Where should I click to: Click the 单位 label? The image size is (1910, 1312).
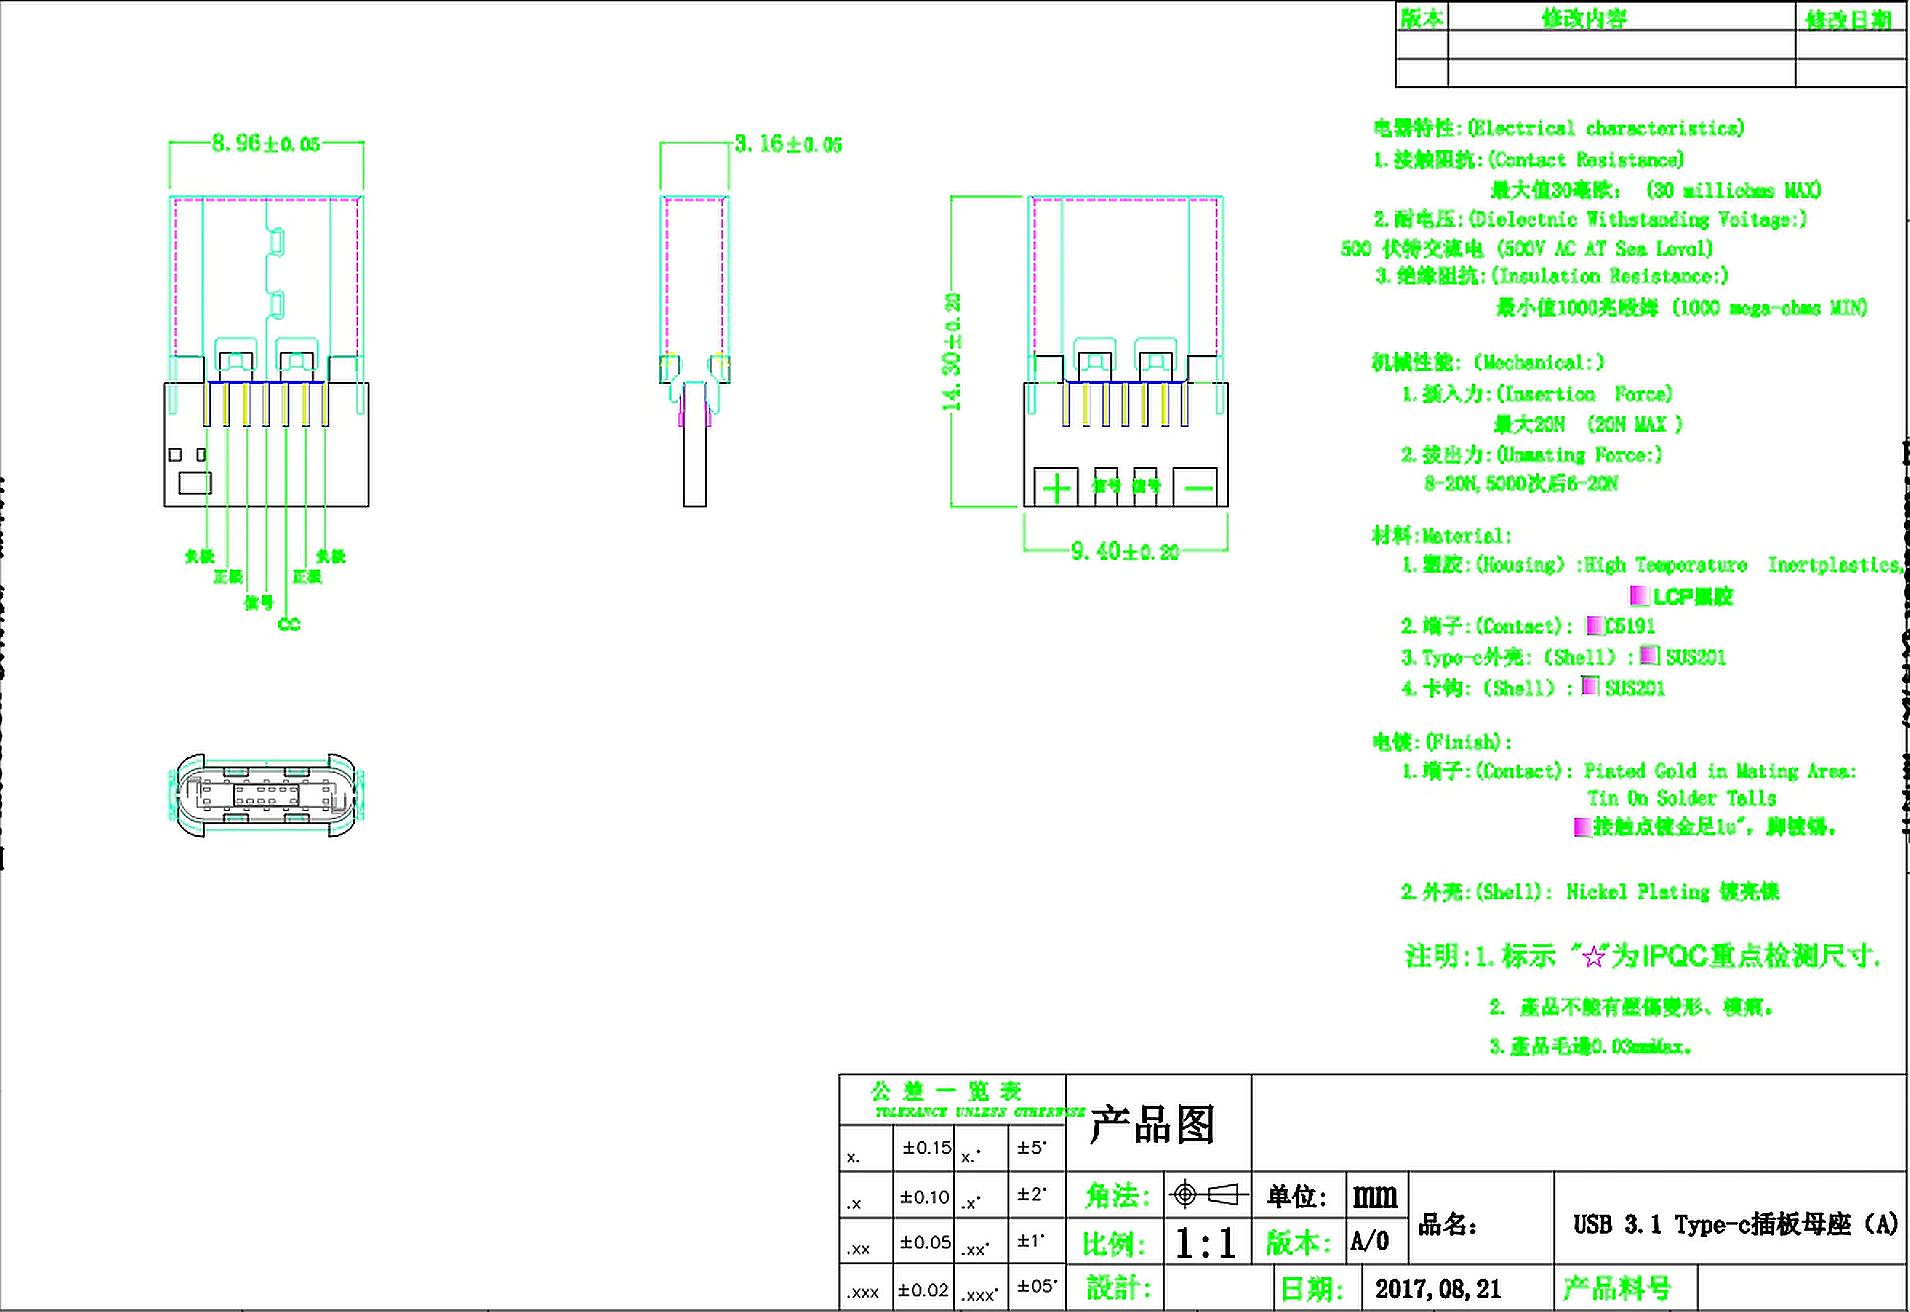click(1296, 1196)
